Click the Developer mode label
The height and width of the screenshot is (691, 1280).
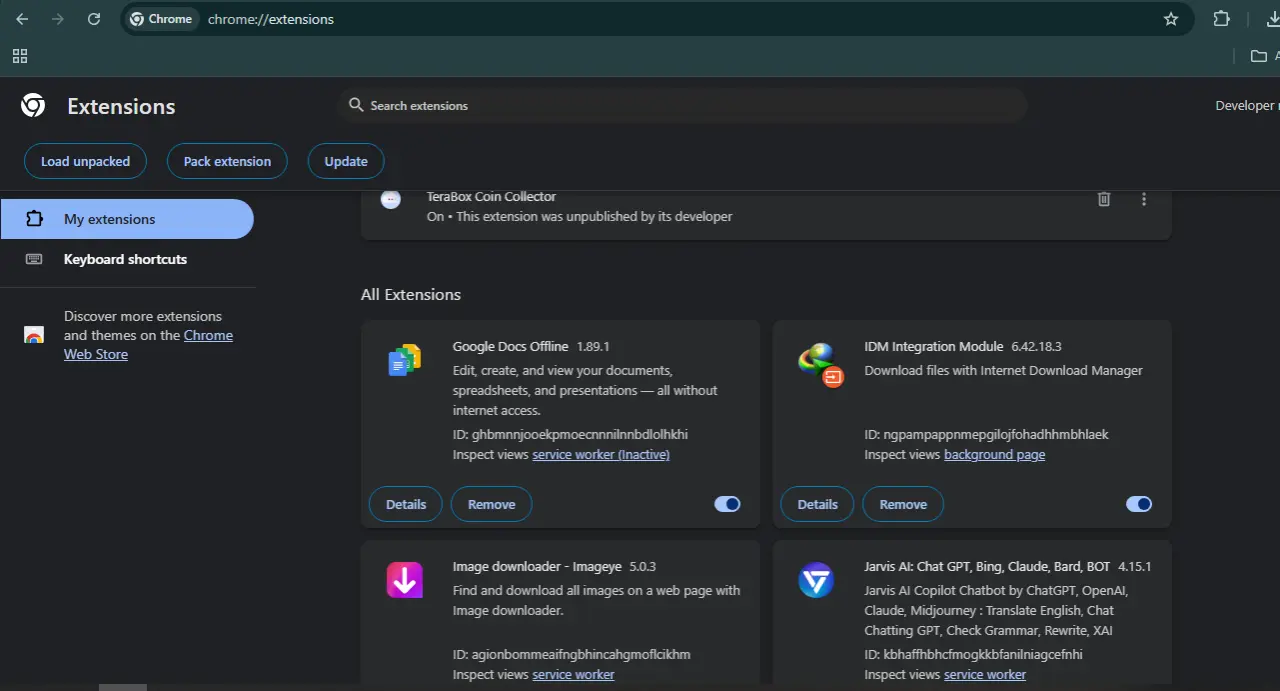point(1247,105)
